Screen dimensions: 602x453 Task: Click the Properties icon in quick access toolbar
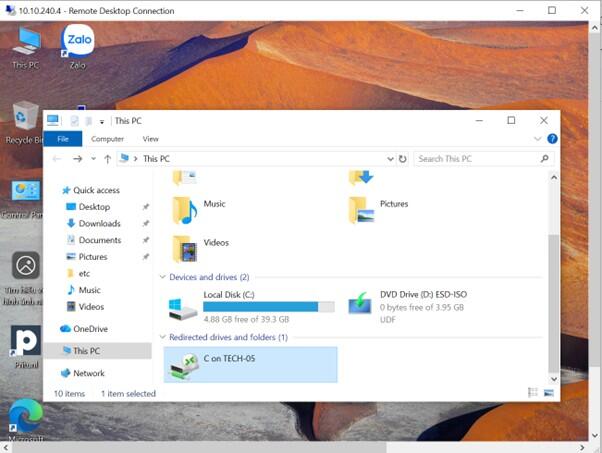(x=74, y=121)
